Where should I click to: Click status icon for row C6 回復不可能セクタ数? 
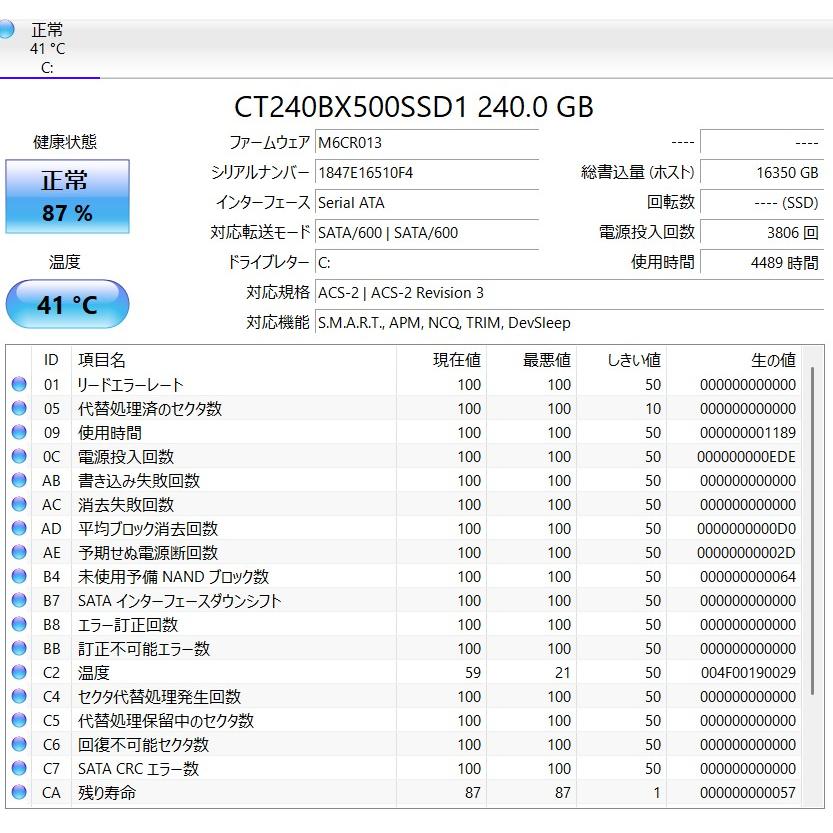click(19, 744)
